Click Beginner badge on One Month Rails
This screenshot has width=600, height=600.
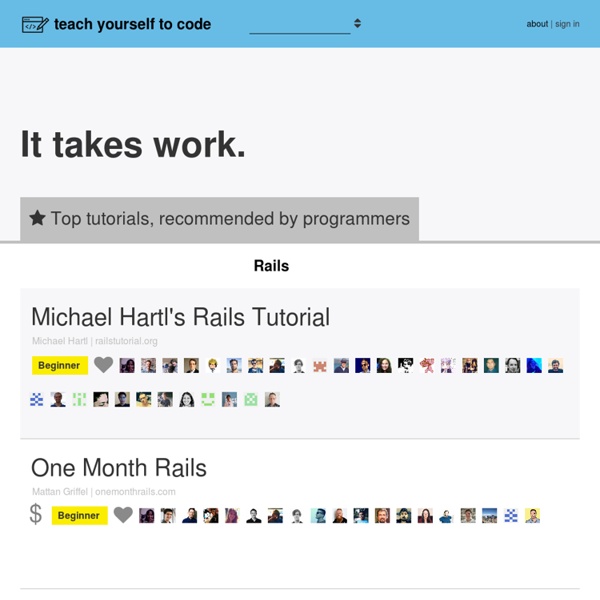(x=80, y=515)
